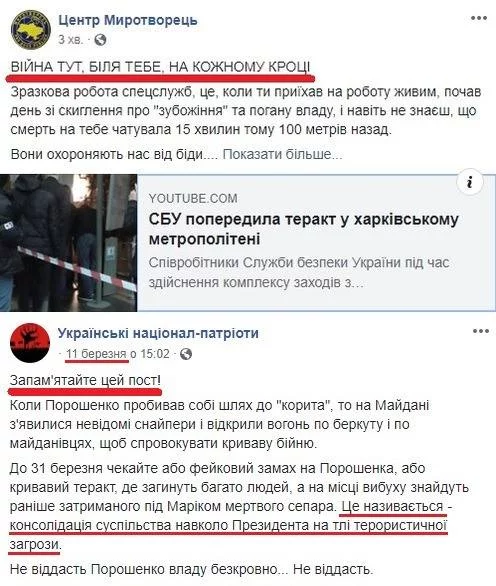Viewport: 496px width, 586px height.
Task: Click public globe icon on first post
Action: 100,40
